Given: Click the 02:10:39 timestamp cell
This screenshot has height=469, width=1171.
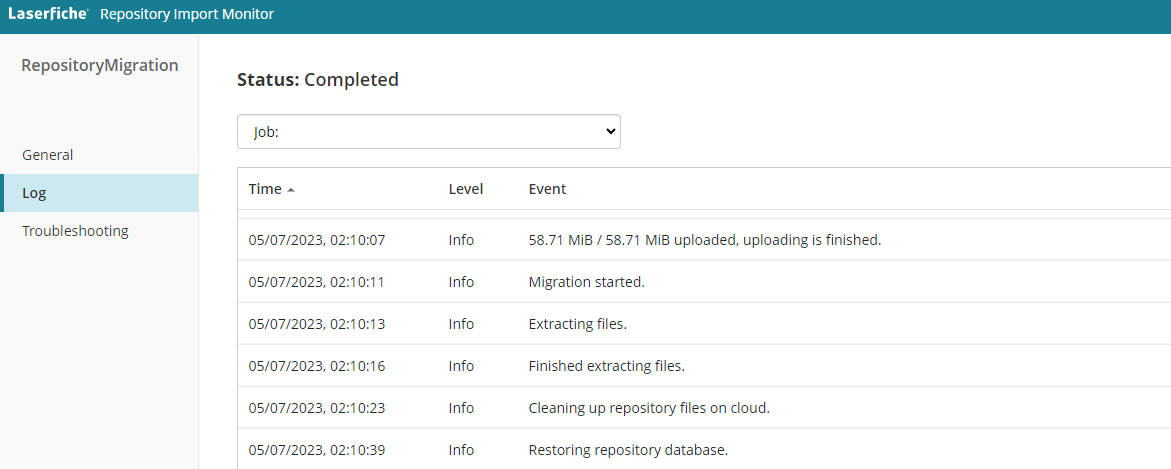Looking at the screenshot, I should pyautogui.click(x=317, y=450).
